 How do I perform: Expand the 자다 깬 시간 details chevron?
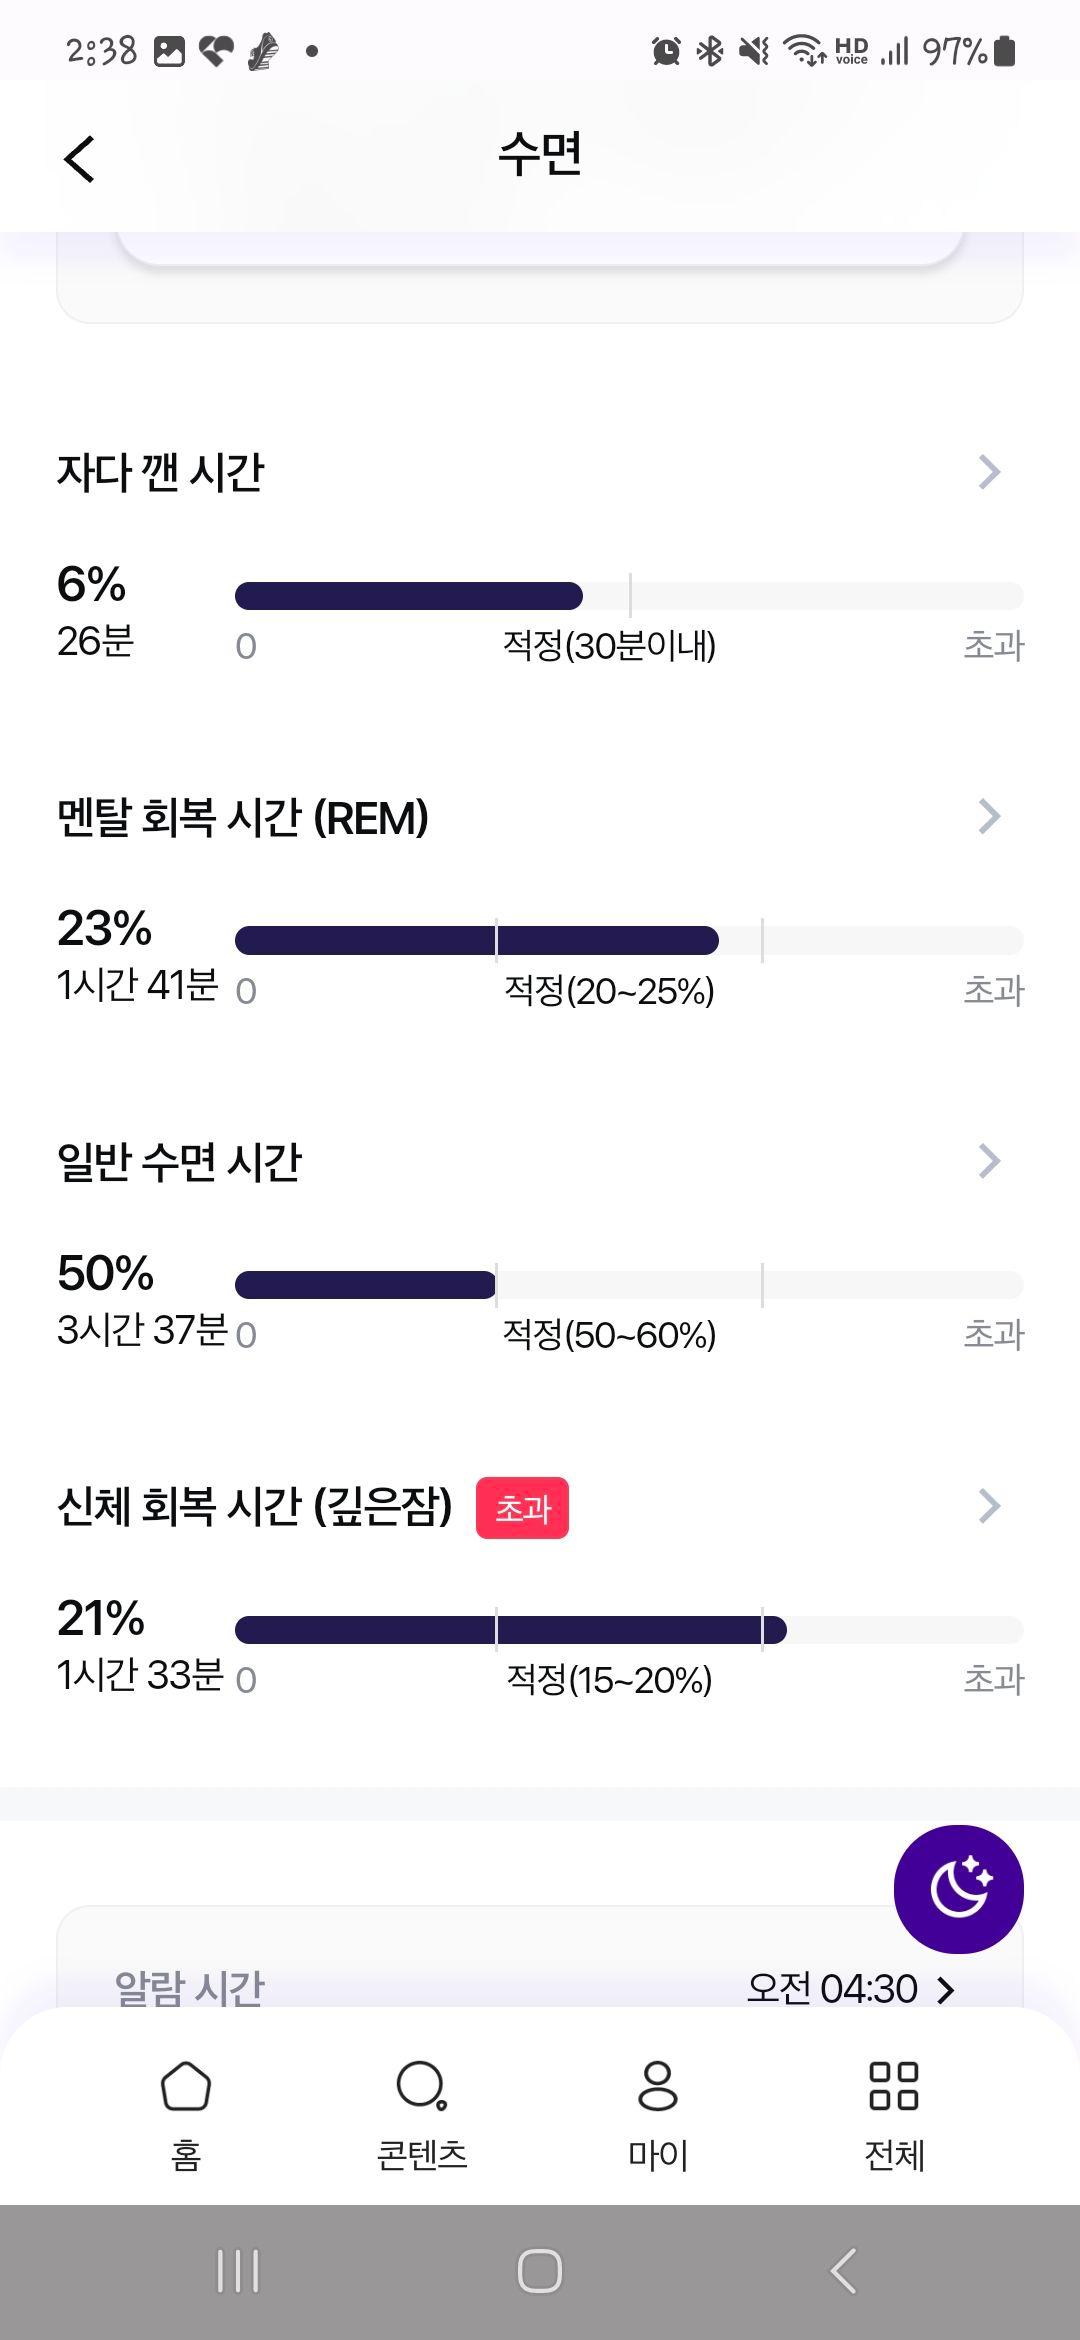point(989,472)
